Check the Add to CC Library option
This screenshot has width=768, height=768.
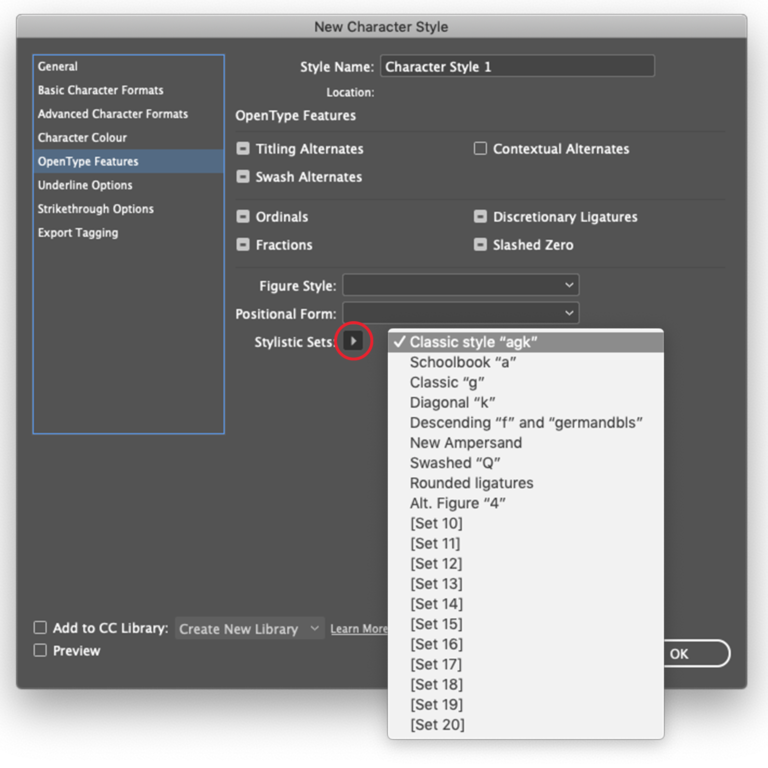click(x=40, y=628)
